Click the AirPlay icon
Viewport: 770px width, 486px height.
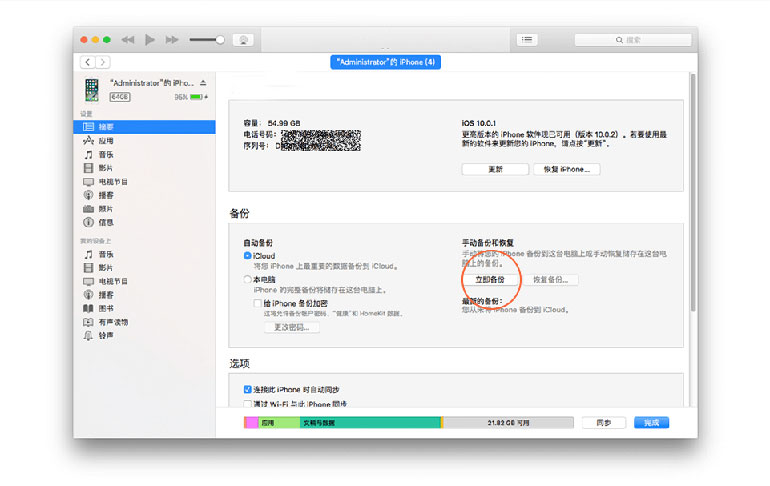(242, 39)
